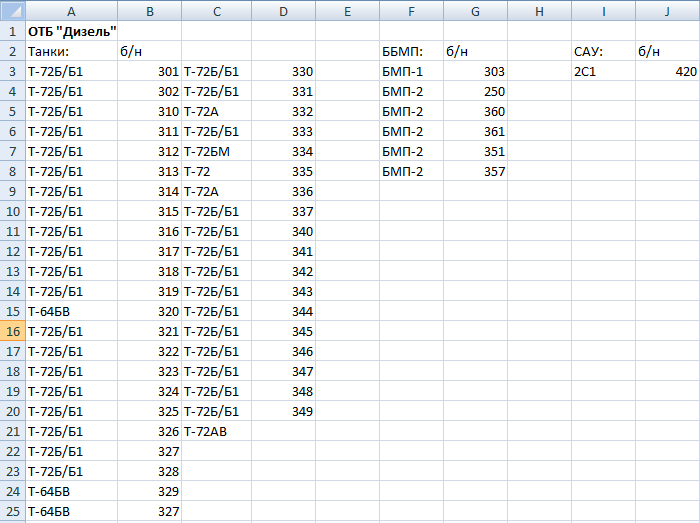Screen dimensions: 700x523
Task: Select column I header
Action: pyautogui.click(x=604, y=11)
